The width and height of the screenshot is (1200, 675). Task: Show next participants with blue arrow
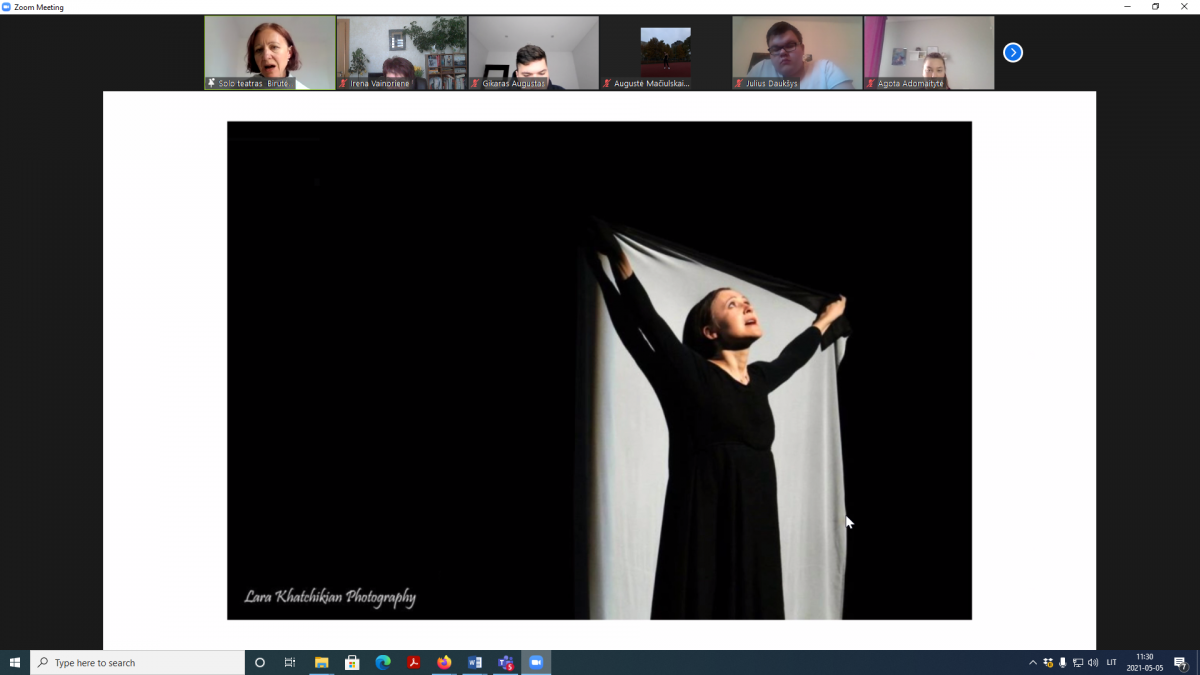[1013, 52]
